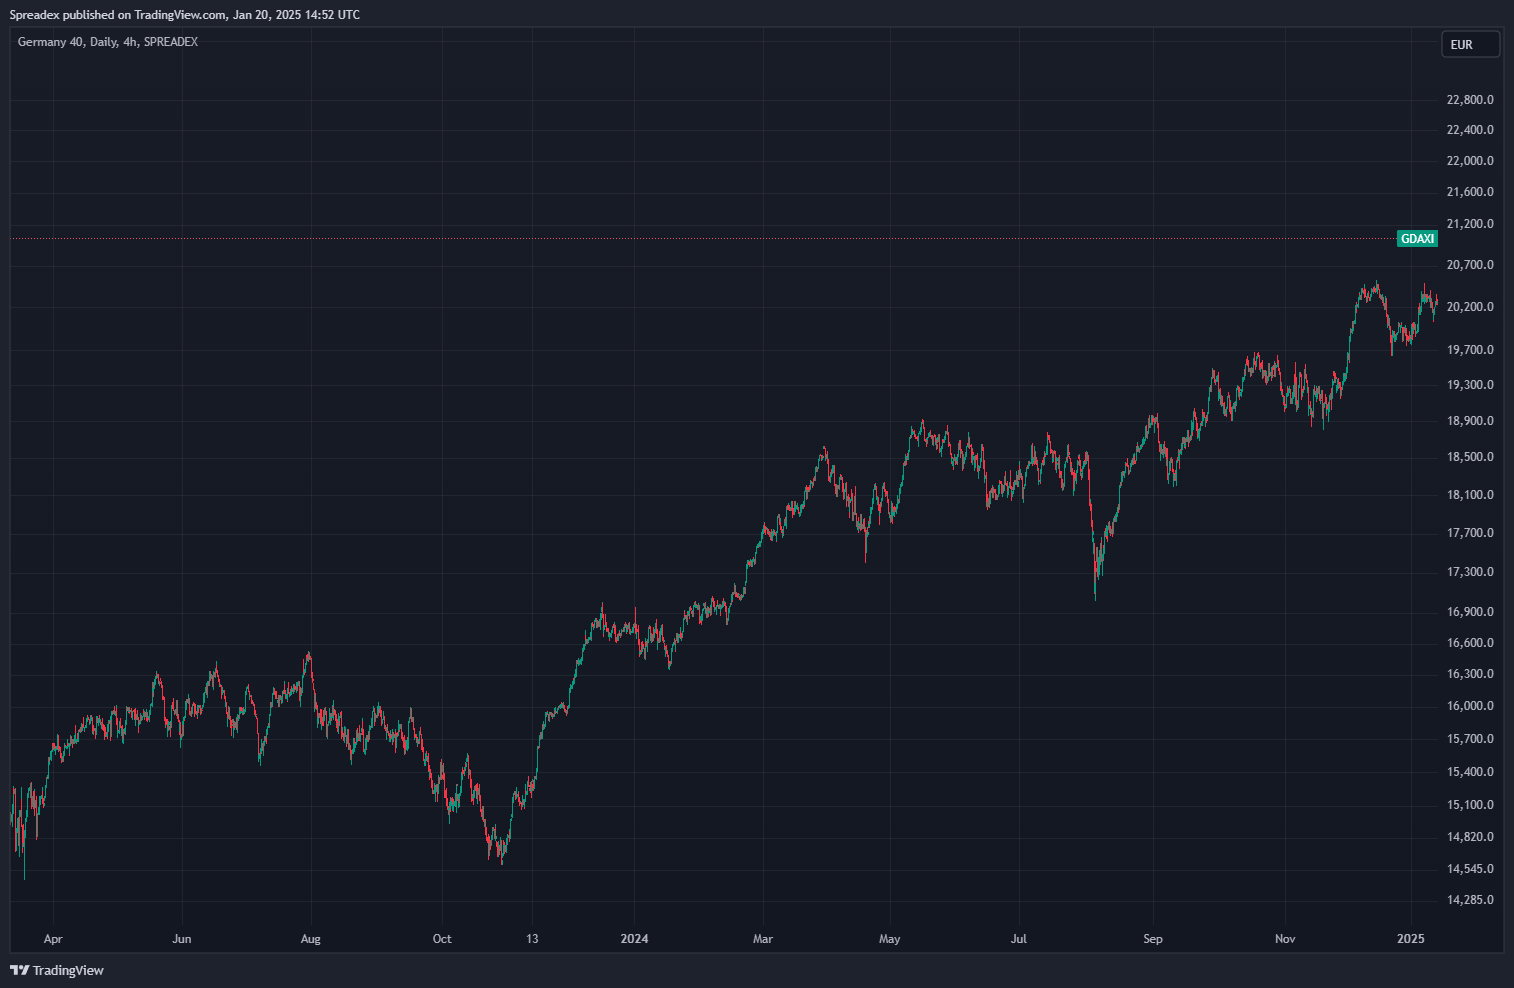The width and height of the screenshot is (1514, 988).
Task: Click the Spreadex published header text
Action: [185, 15]
